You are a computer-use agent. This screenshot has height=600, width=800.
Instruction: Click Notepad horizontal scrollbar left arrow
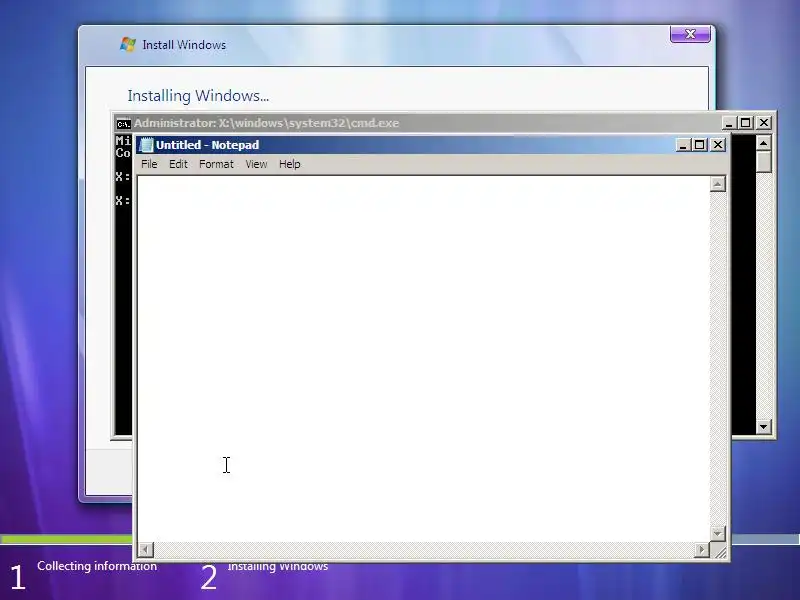pyautogui.click(x=146, y=550)
